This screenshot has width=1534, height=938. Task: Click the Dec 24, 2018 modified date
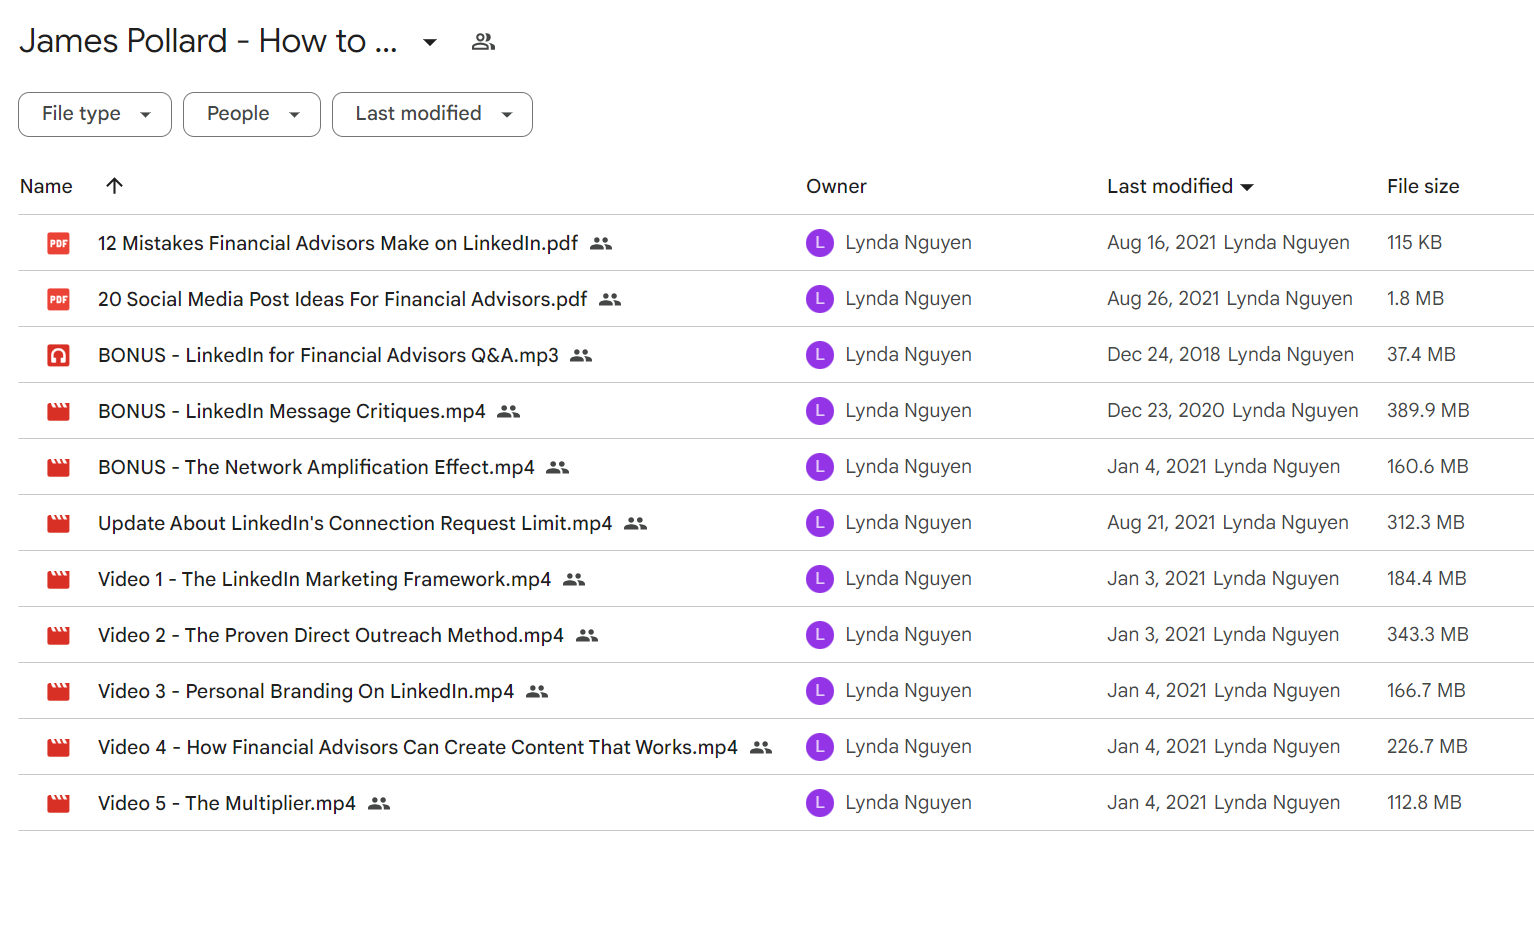click(x=1164, y=355)
